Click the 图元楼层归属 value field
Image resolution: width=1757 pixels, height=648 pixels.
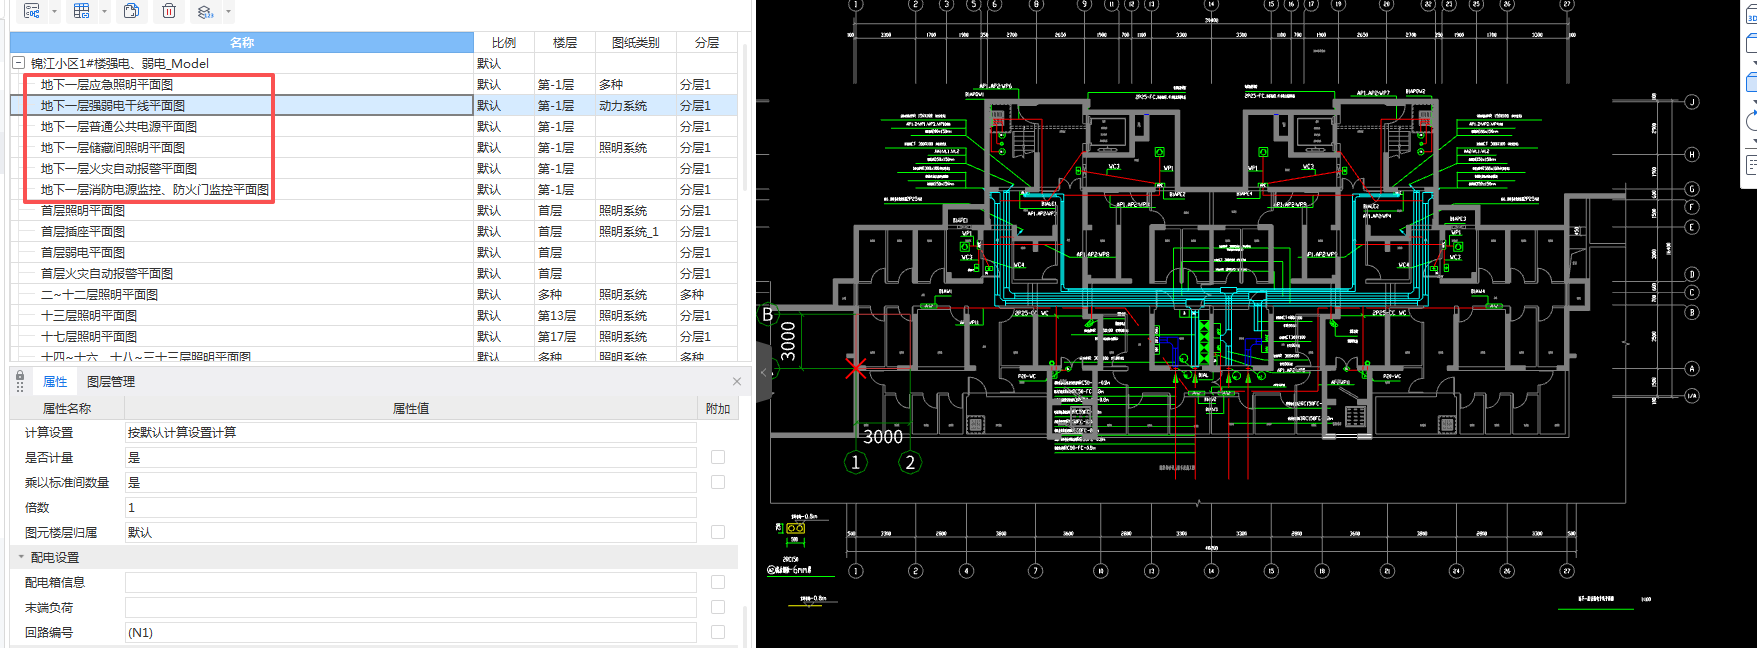tap(410, 533)
